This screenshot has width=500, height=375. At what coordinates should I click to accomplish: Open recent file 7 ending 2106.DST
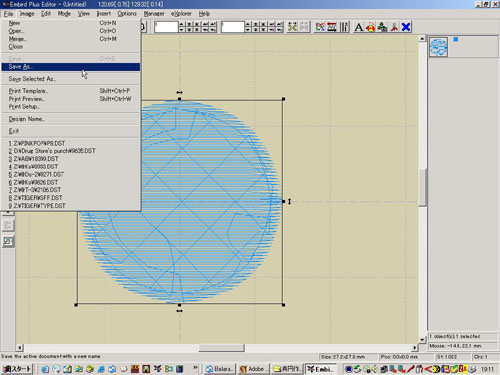click(x=71, y=190)
